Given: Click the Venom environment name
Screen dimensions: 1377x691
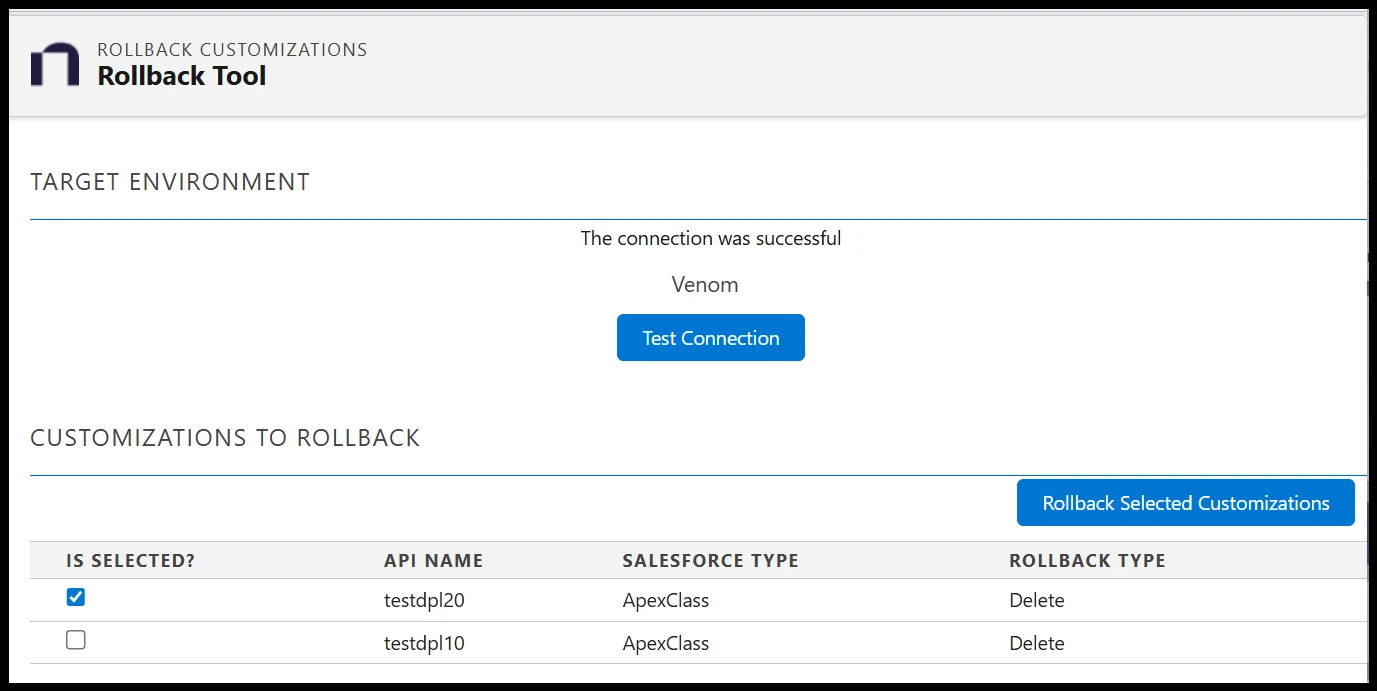Looking at the screenshot, I should pos(705,284).
